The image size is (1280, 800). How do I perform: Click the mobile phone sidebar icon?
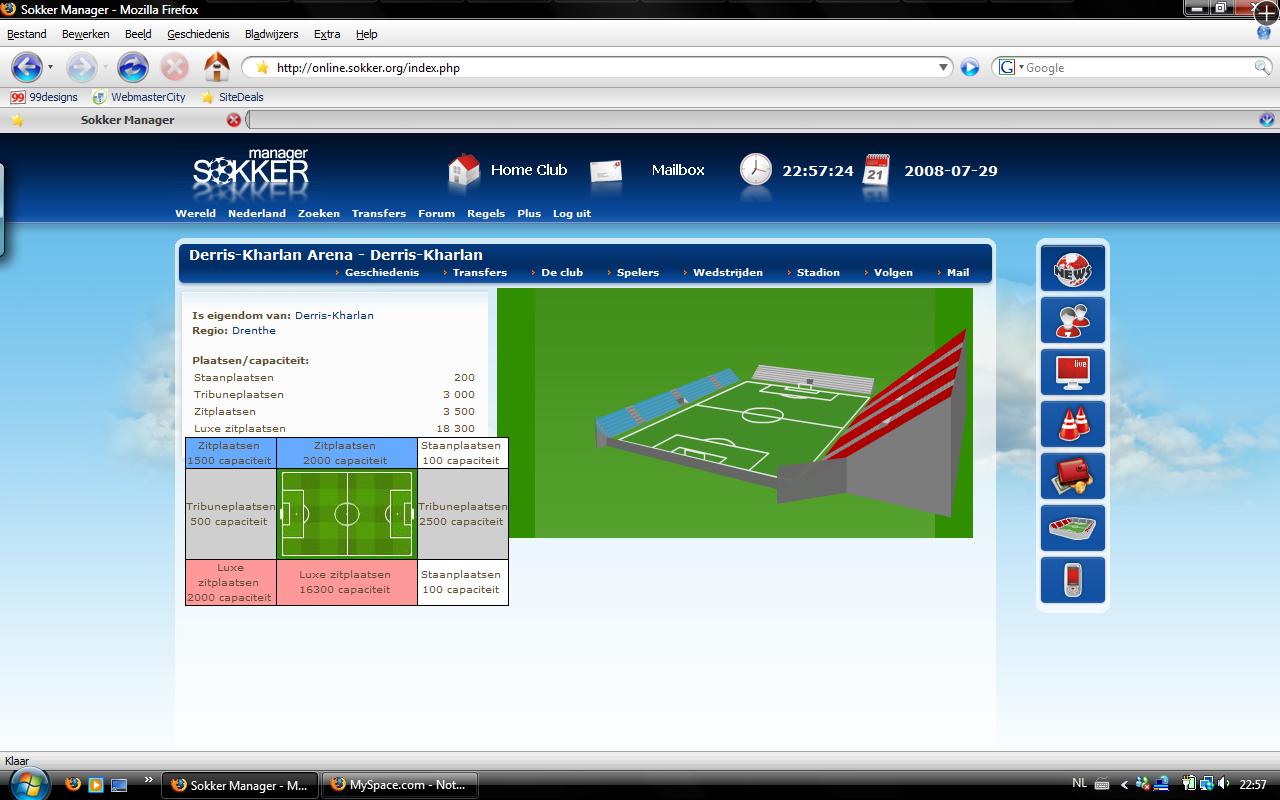(1072, 580)
